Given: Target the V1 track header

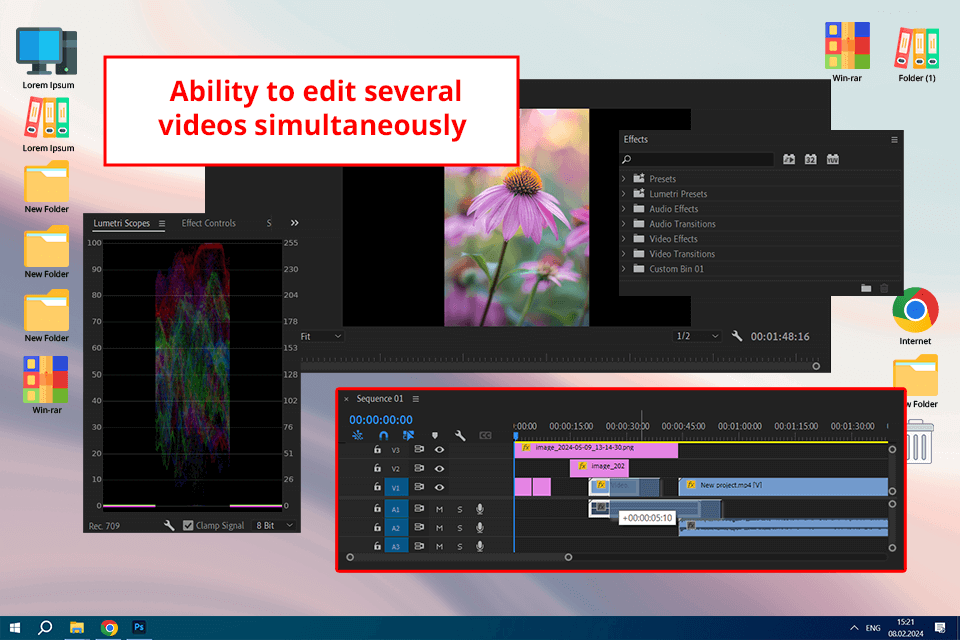Looking at the screenshot, I should point(396,488).
